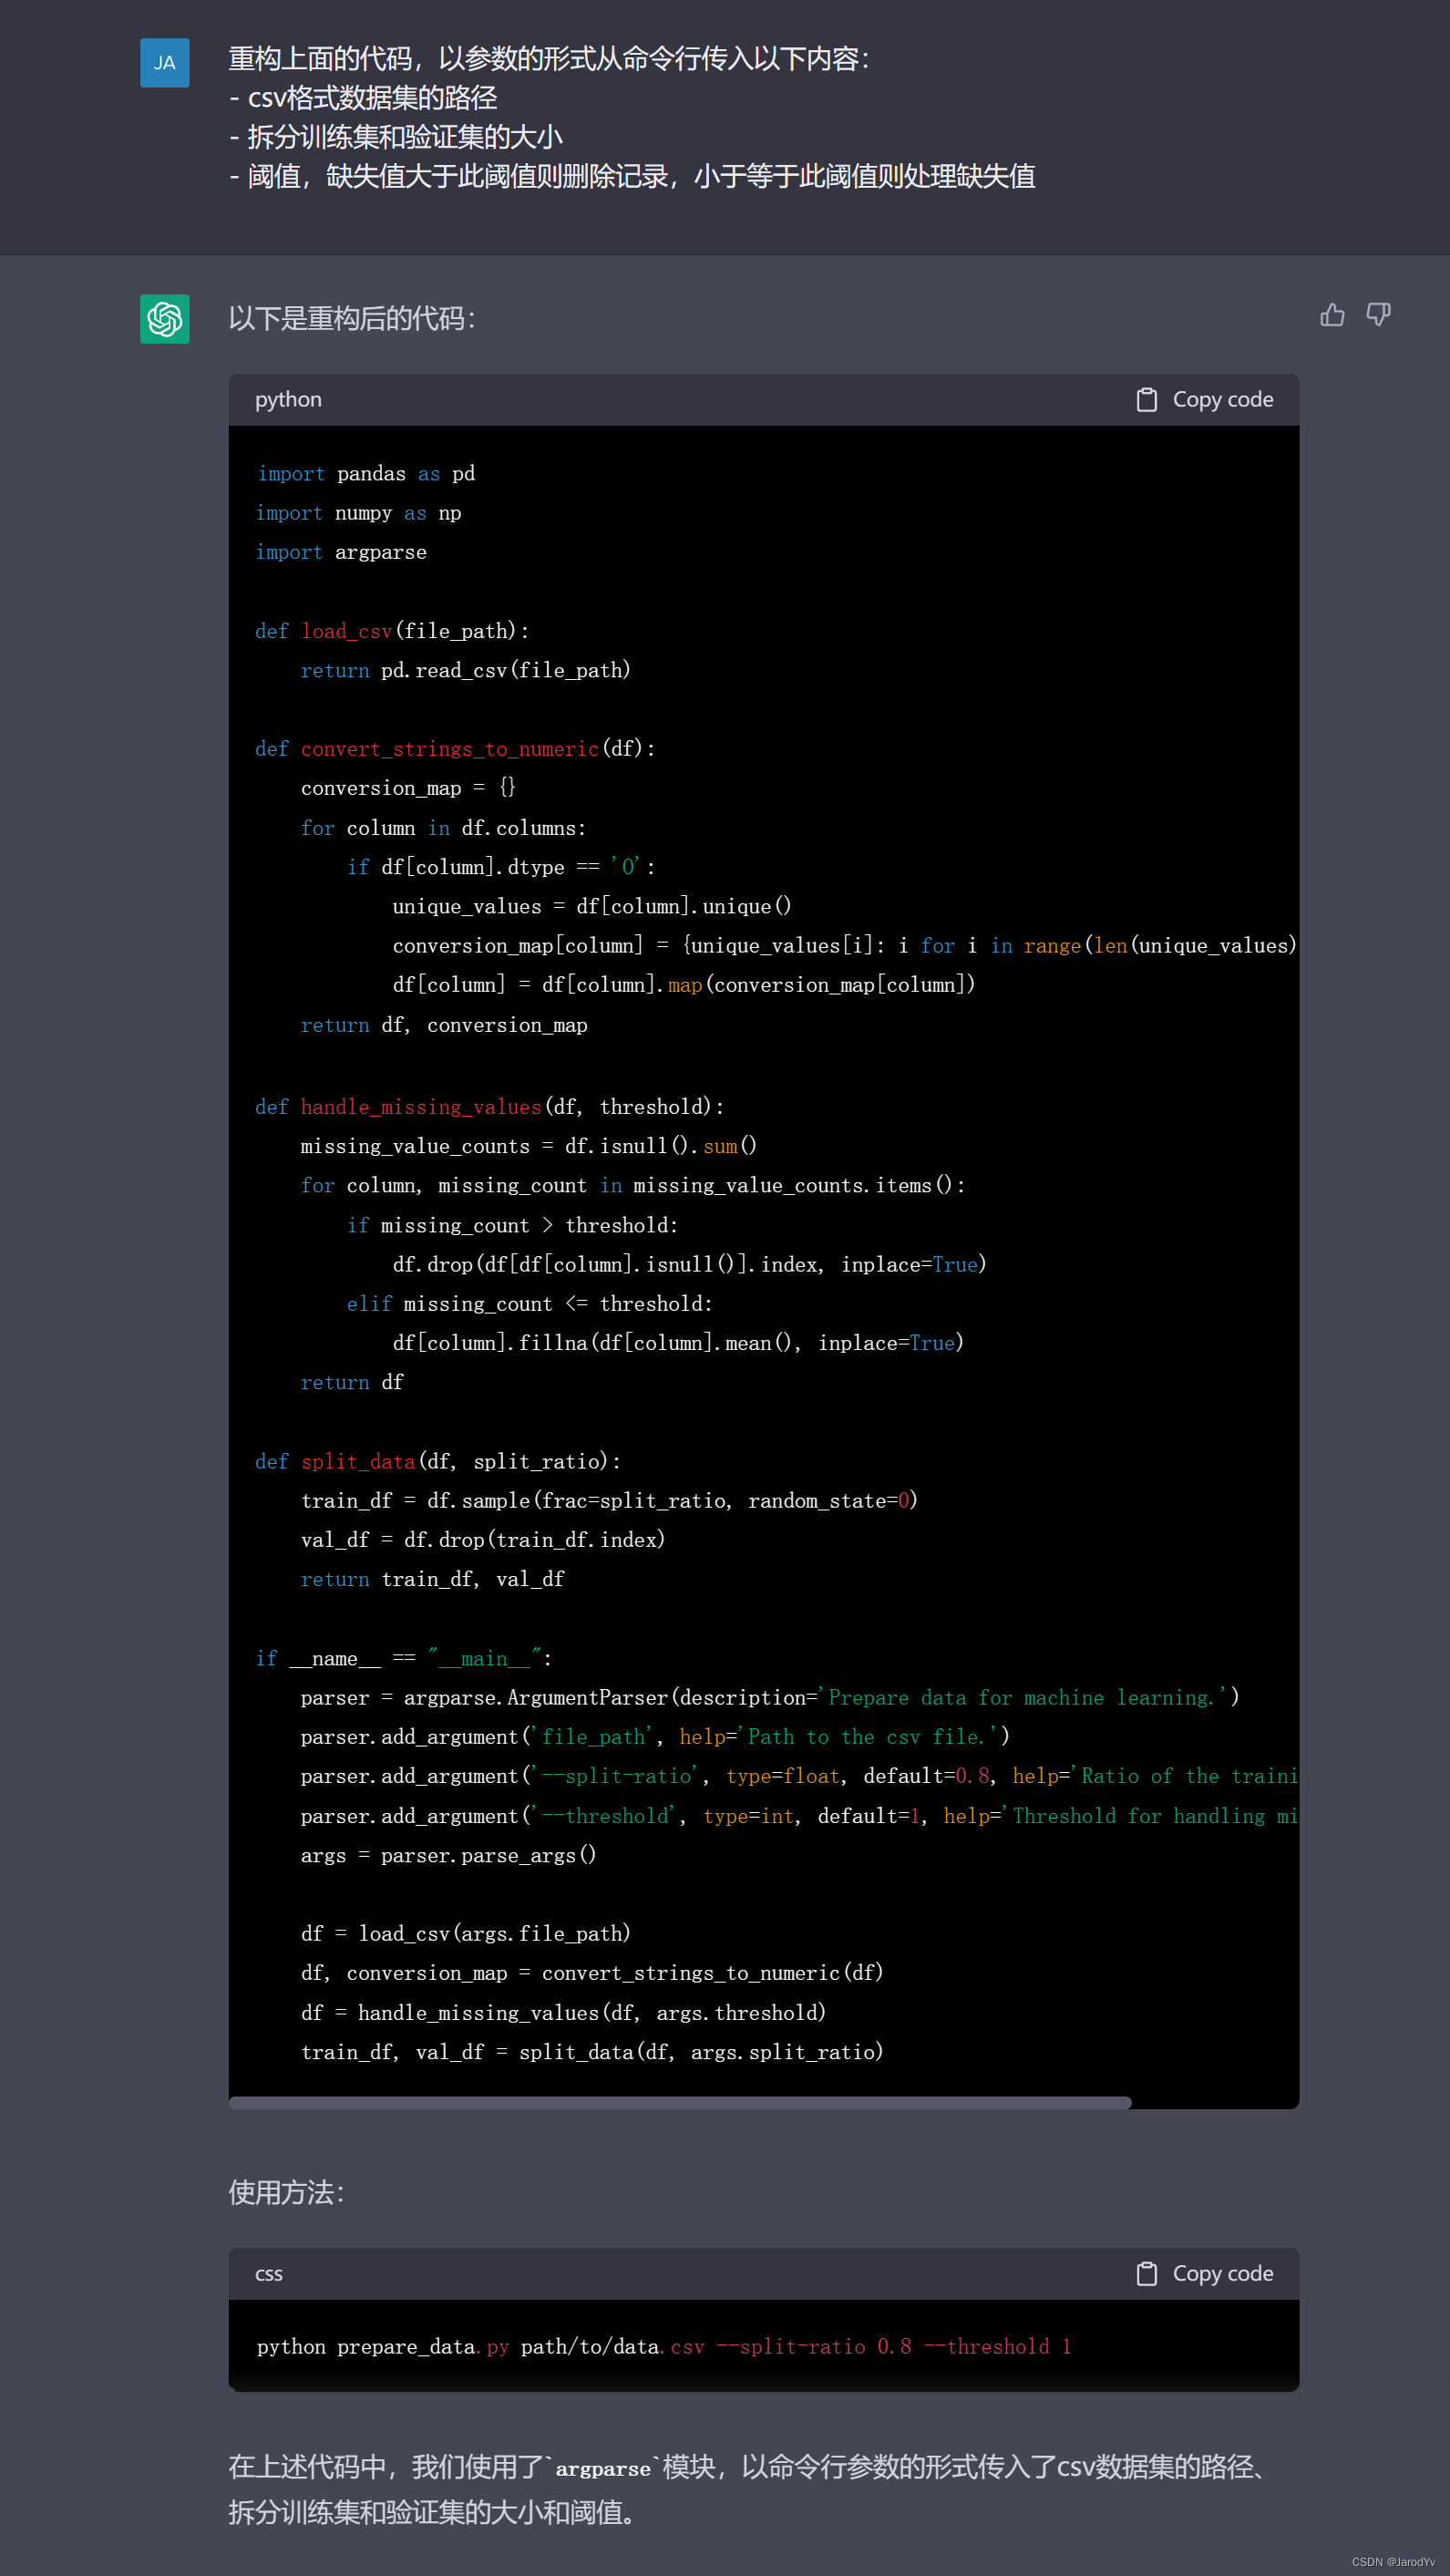
Task: Click '以下是重构后的代码:' text
Action: [x=352, y=319]
